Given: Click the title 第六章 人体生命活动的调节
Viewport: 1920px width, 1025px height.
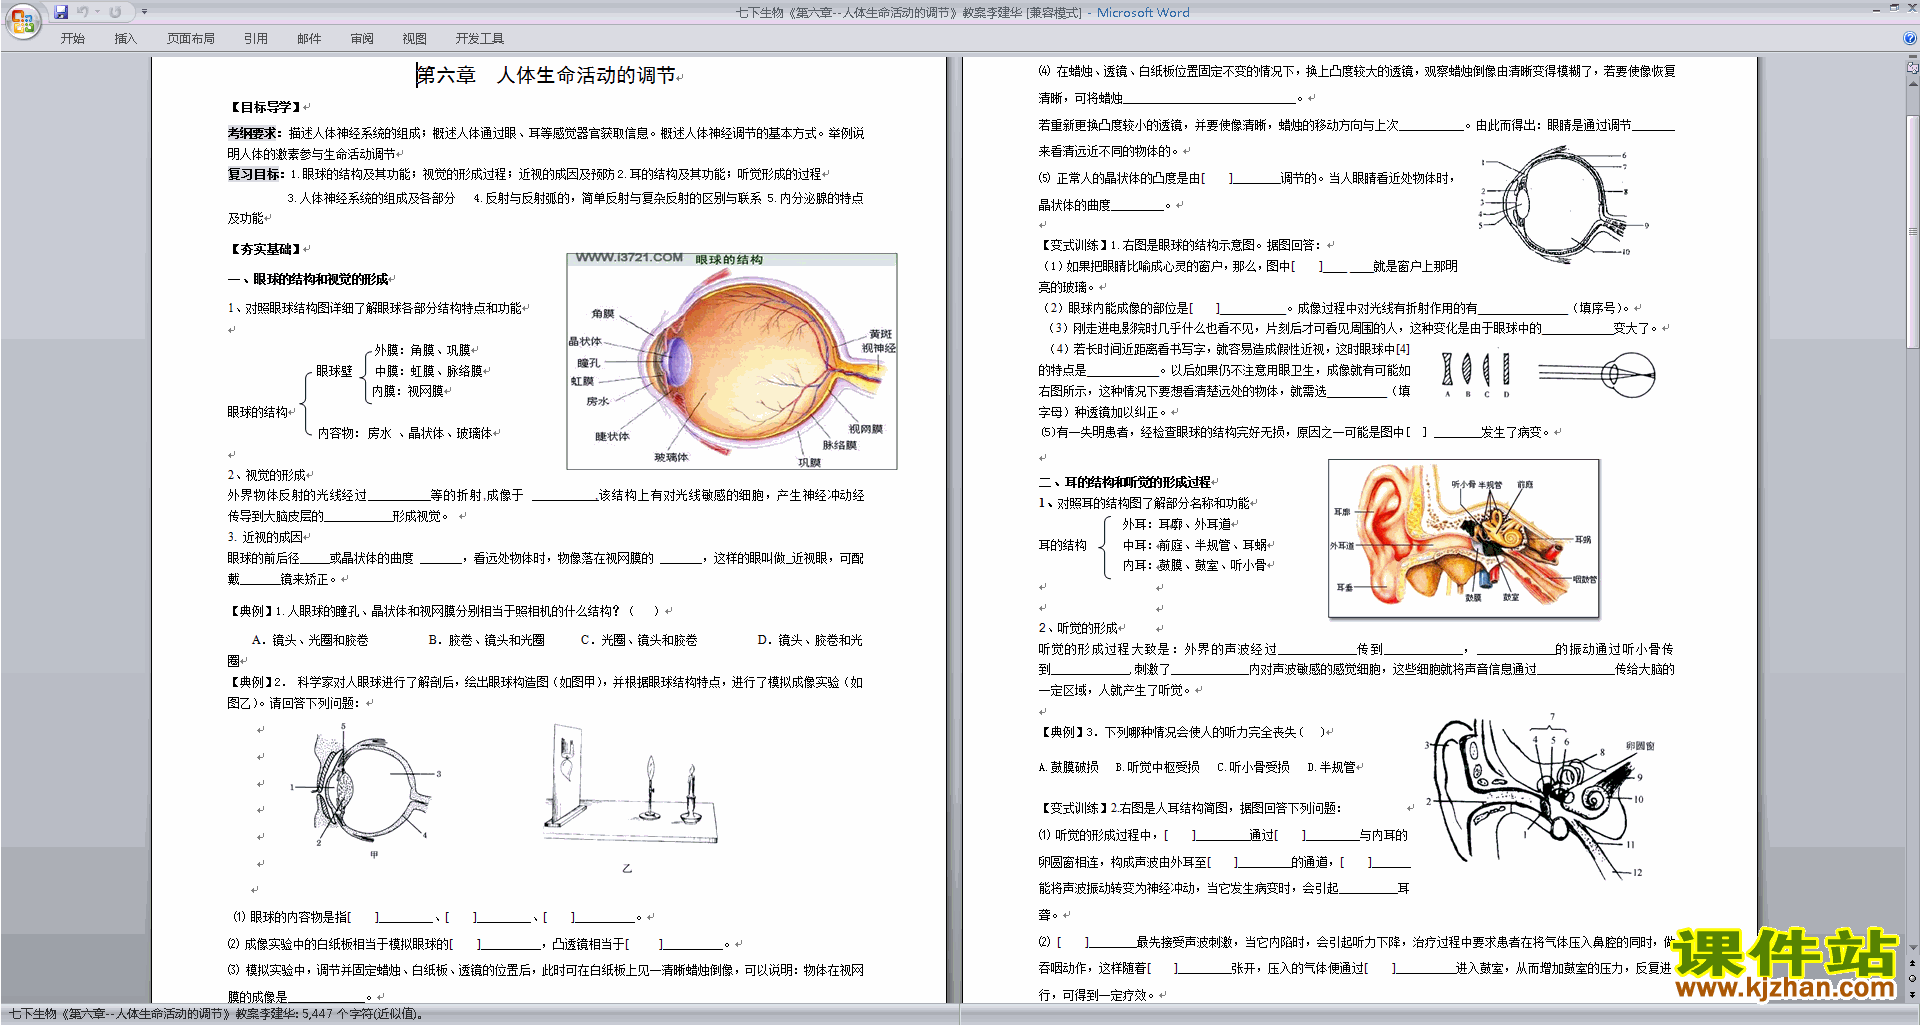Looking at the screenshot, I should pyautogui.click(x=546, y=75).
